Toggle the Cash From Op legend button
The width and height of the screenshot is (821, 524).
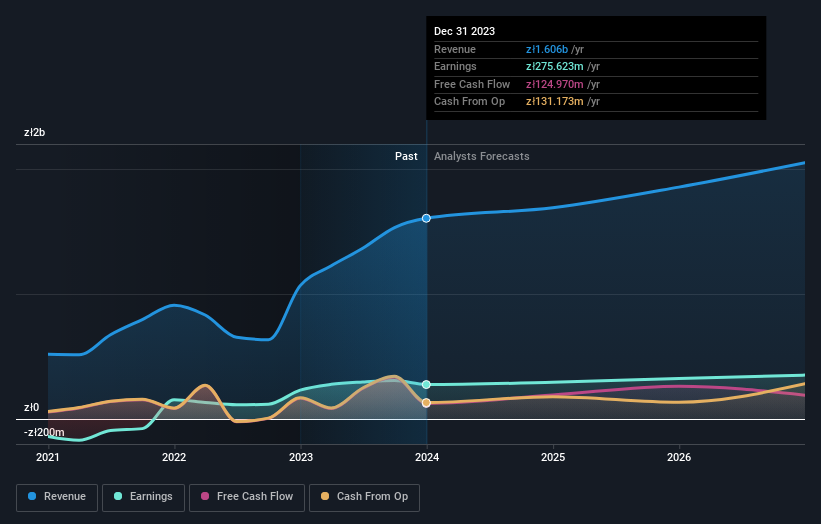click(364, 497)
